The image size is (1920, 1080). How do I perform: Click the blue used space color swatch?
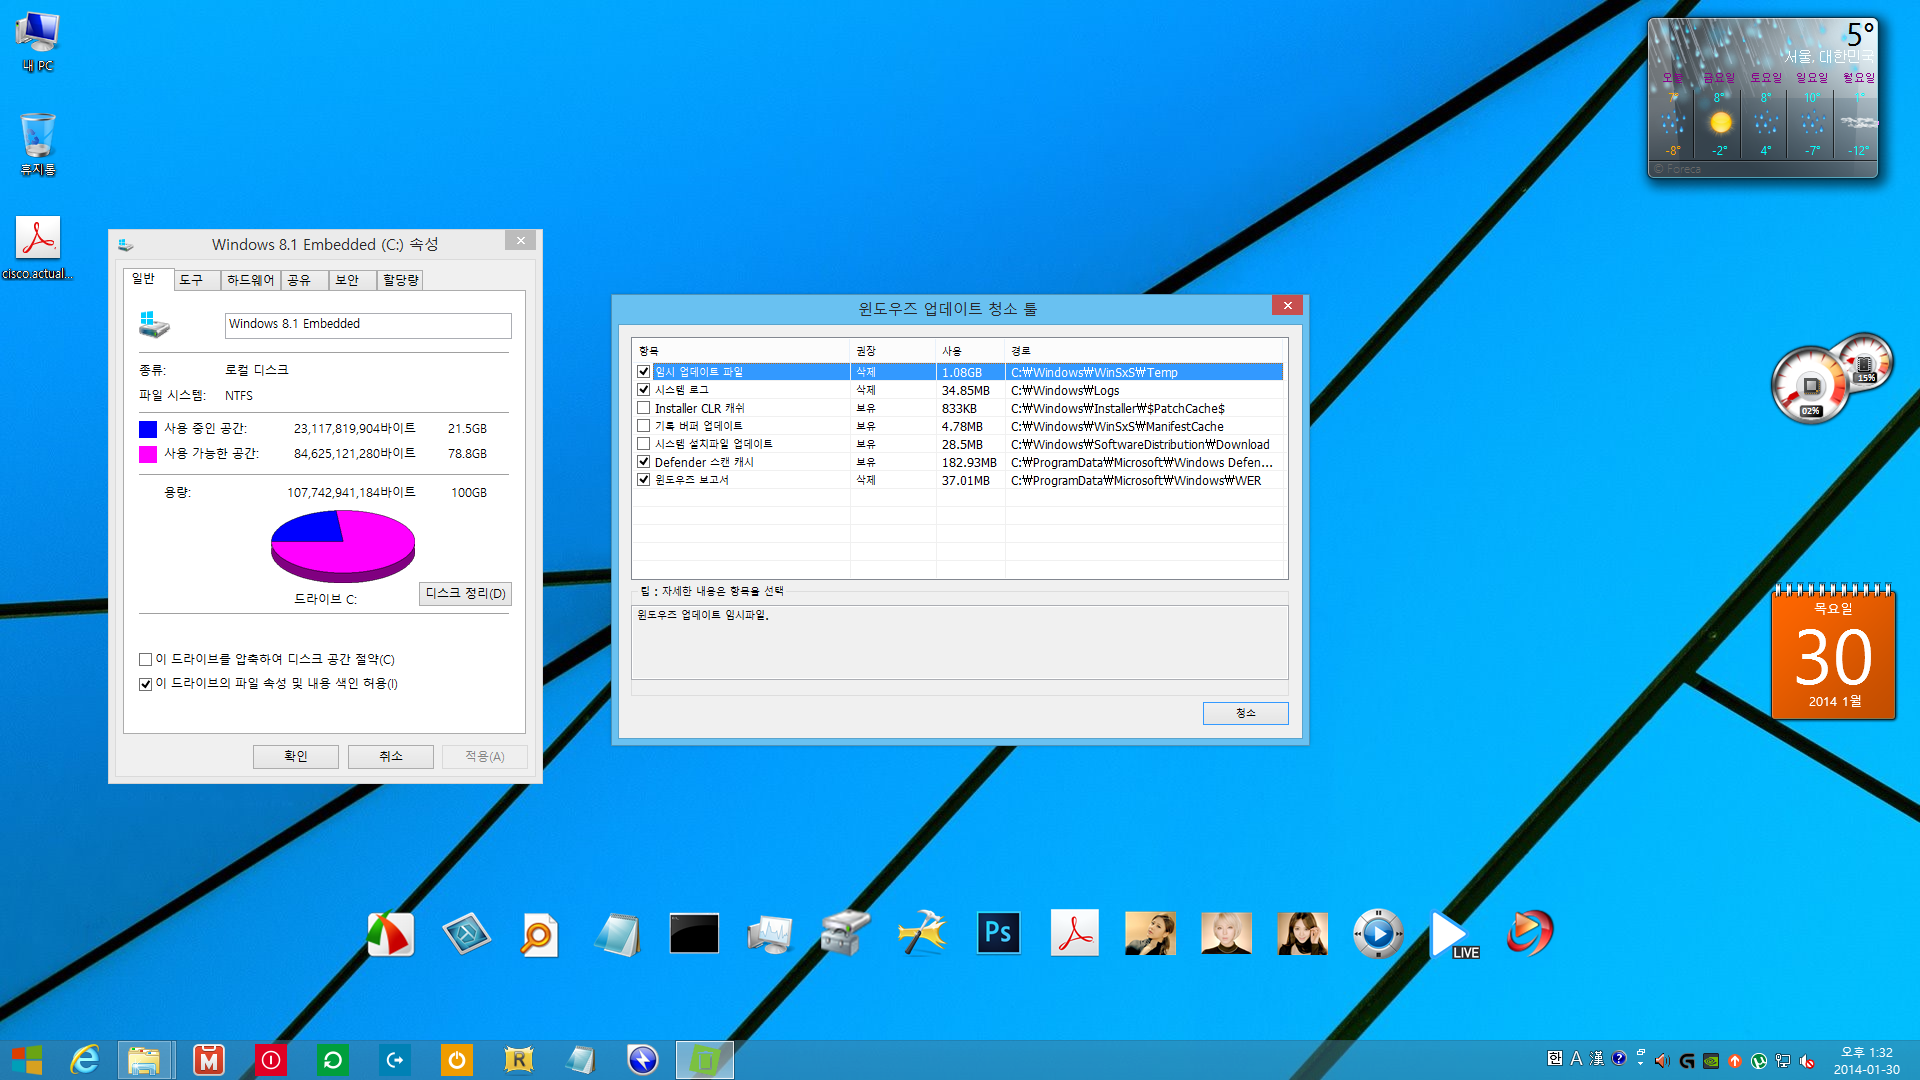pos(148,430)
